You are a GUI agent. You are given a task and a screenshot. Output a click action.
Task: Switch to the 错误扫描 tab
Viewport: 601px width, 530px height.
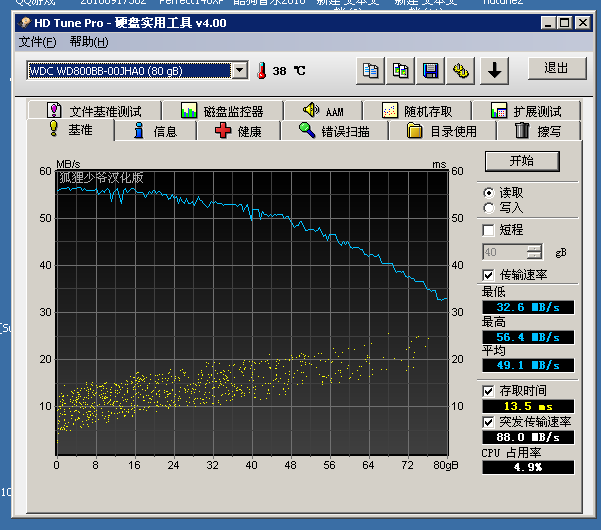(334, 131)
